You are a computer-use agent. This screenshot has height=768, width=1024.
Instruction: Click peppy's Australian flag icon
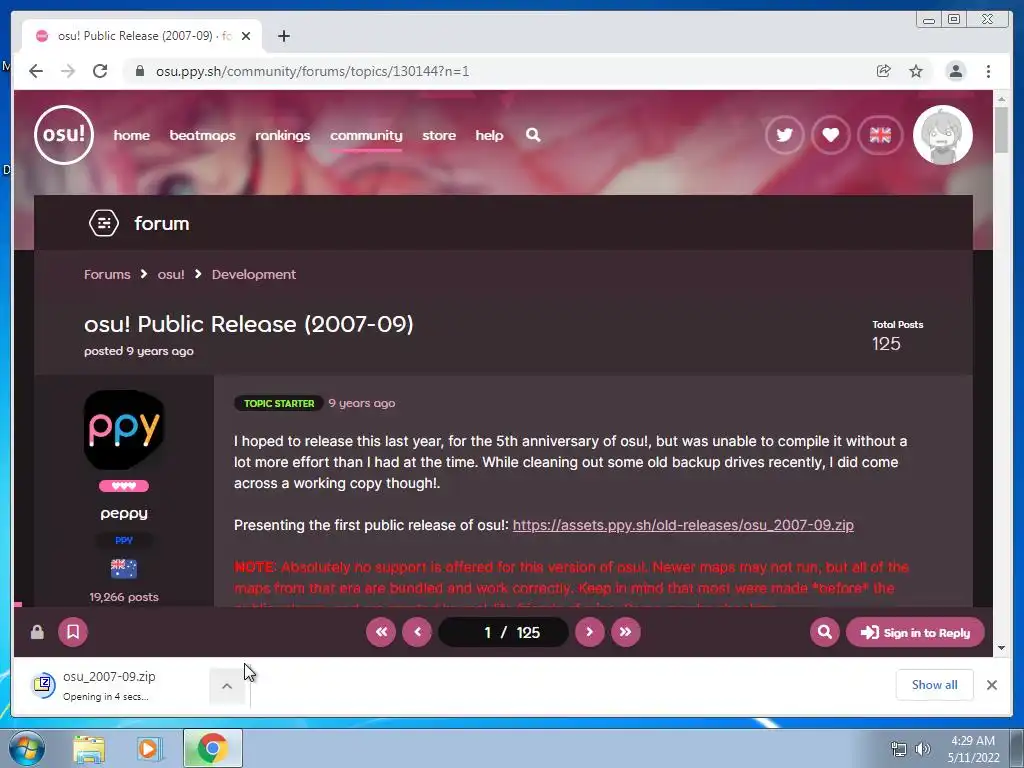point(124,568)
